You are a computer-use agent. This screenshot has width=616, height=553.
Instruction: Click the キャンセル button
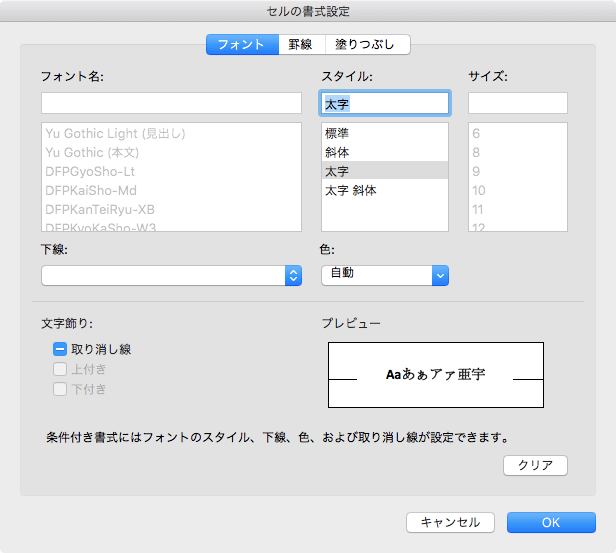(x=450, y=522)
